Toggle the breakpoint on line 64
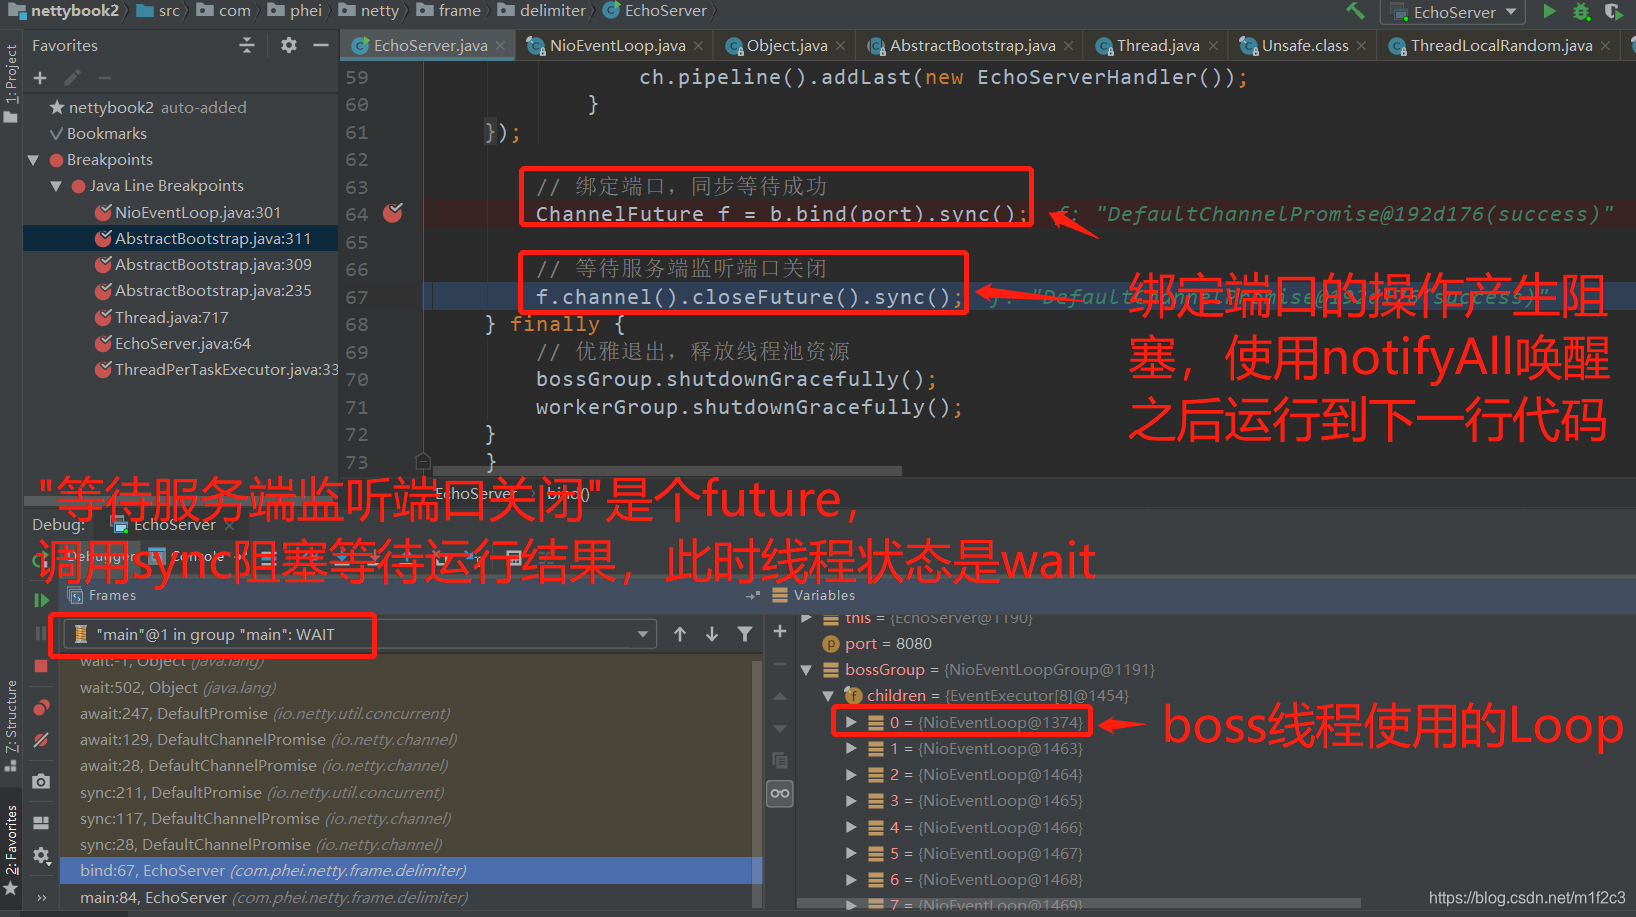The width and height of the screenshot is (1636, 917). click(392, 213)
